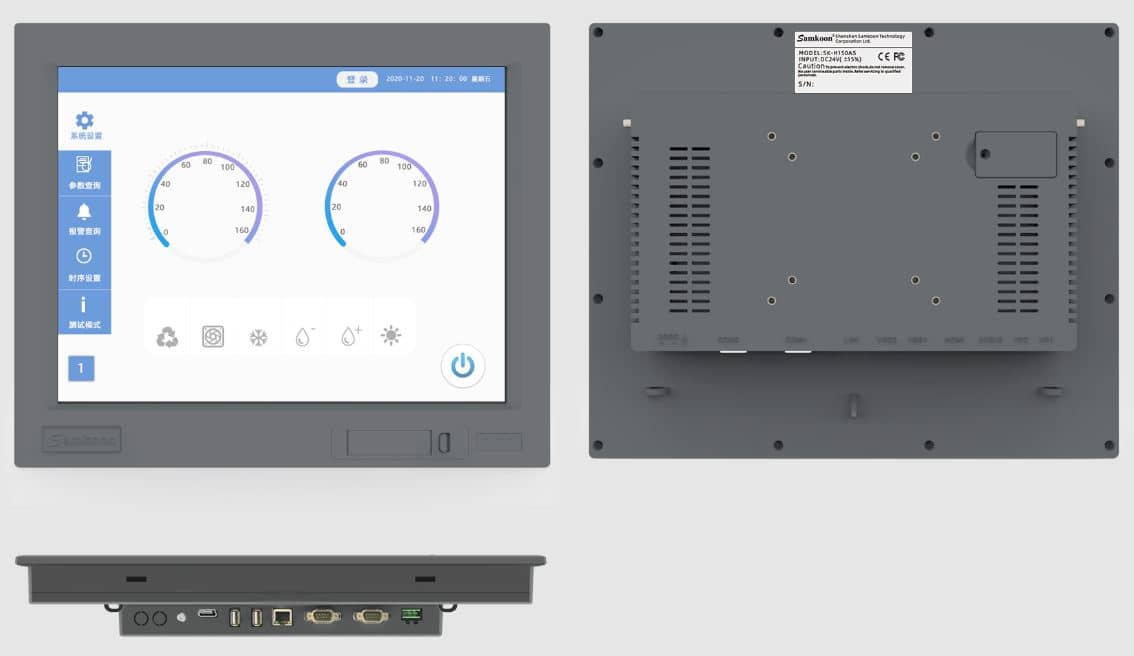Viewport: 1134px width, 656px height.
Task: Toggle the blue power button
Action: click(462, 366)
